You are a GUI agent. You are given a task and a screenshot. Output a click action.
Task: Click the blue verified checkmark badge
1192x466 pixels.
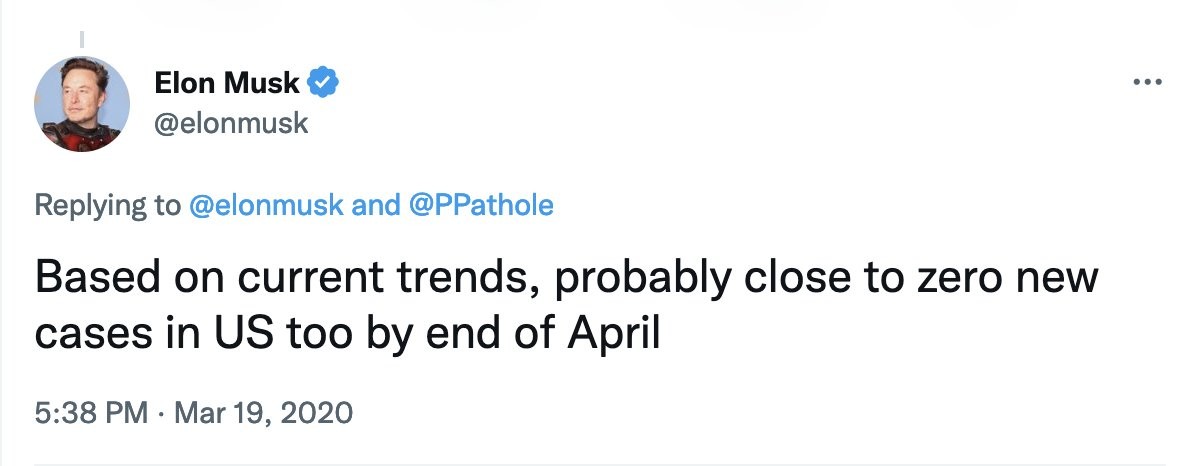pyautogui.click(x=323, y=83)
